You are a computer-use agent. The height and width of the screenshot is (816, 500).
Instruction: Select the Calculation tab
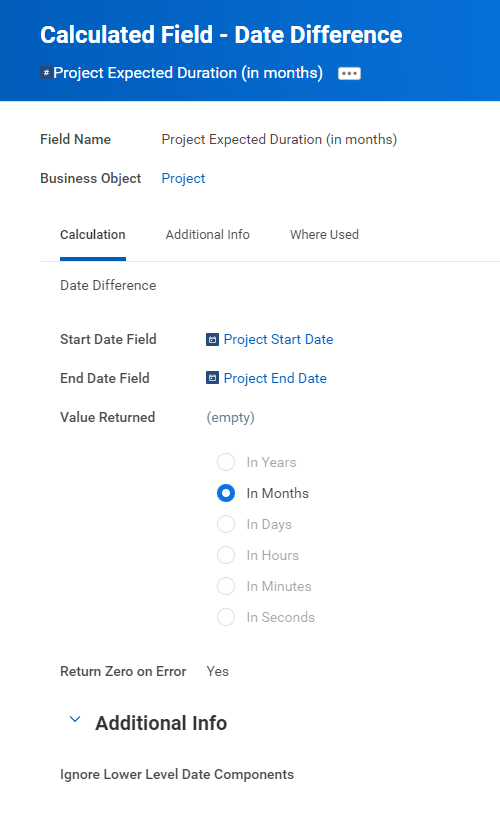coord(93,235)
